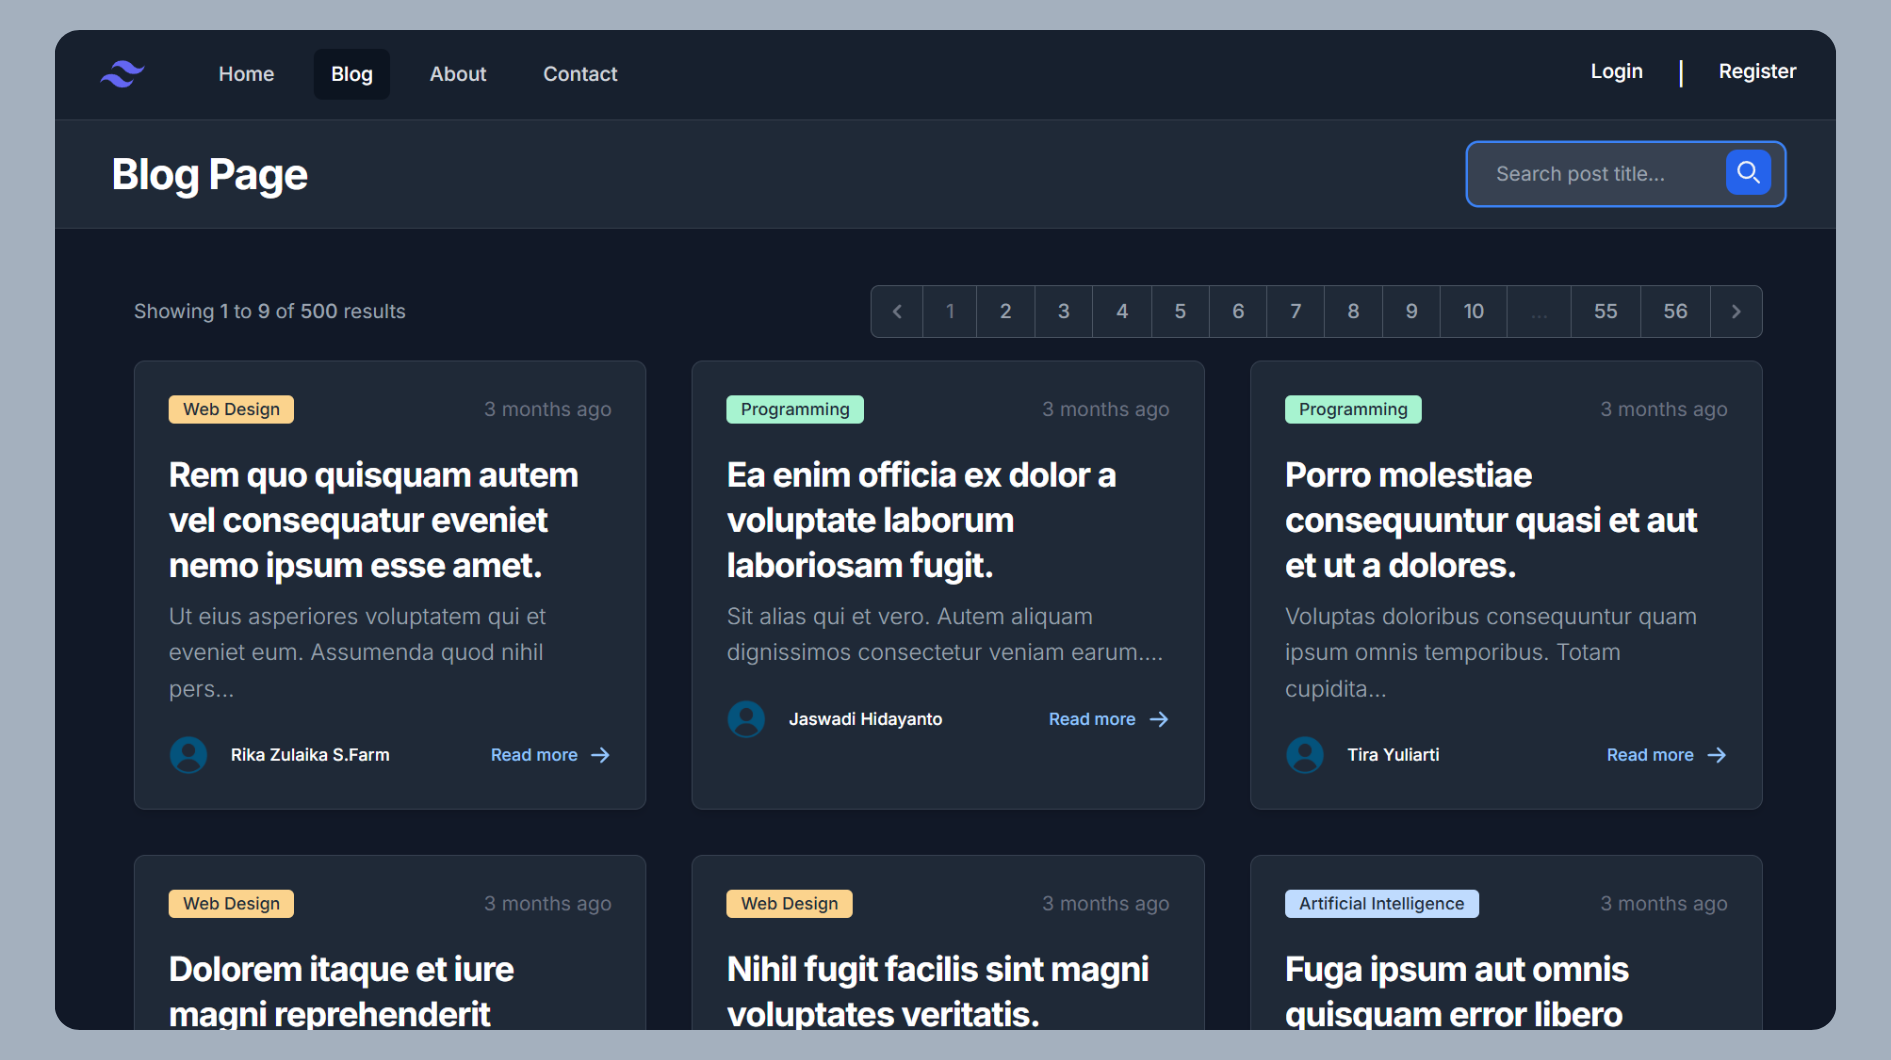
Task: Jump to last page 56
Action: tap(1676, 312)
